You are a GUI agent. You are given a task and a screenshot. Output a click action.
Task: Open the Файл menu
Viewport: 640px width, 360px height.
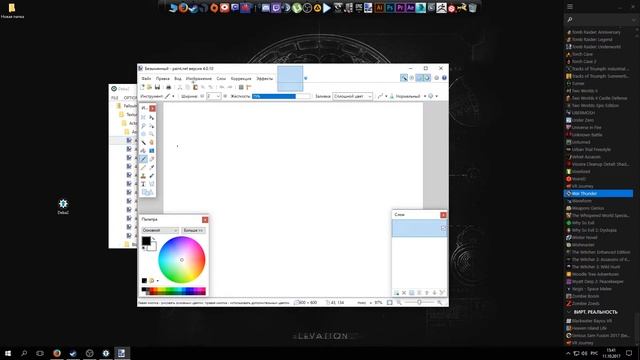point(146,78)
